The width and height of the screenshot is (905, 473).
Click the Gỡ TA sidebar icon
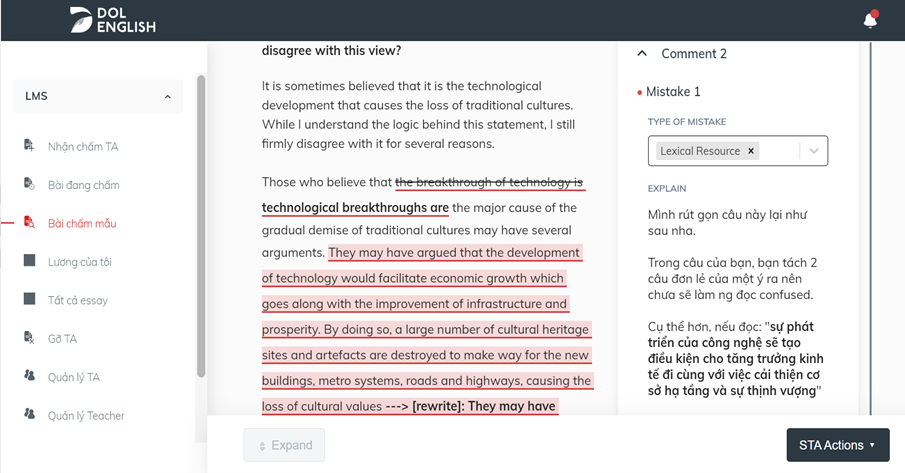[x=29, y=339]
